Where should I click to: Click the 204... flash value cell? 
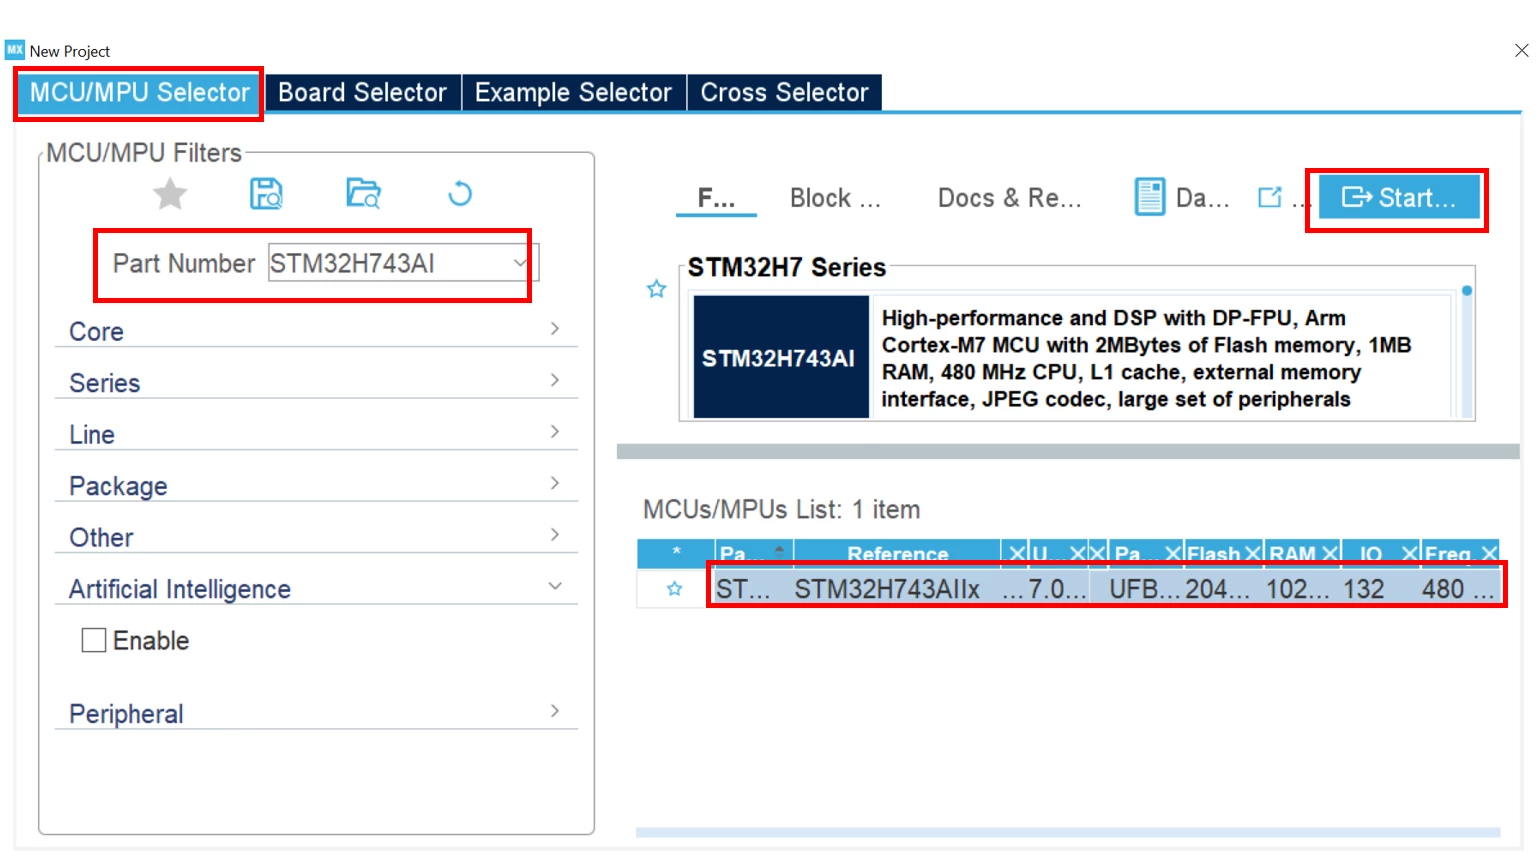pos(1217,589)
